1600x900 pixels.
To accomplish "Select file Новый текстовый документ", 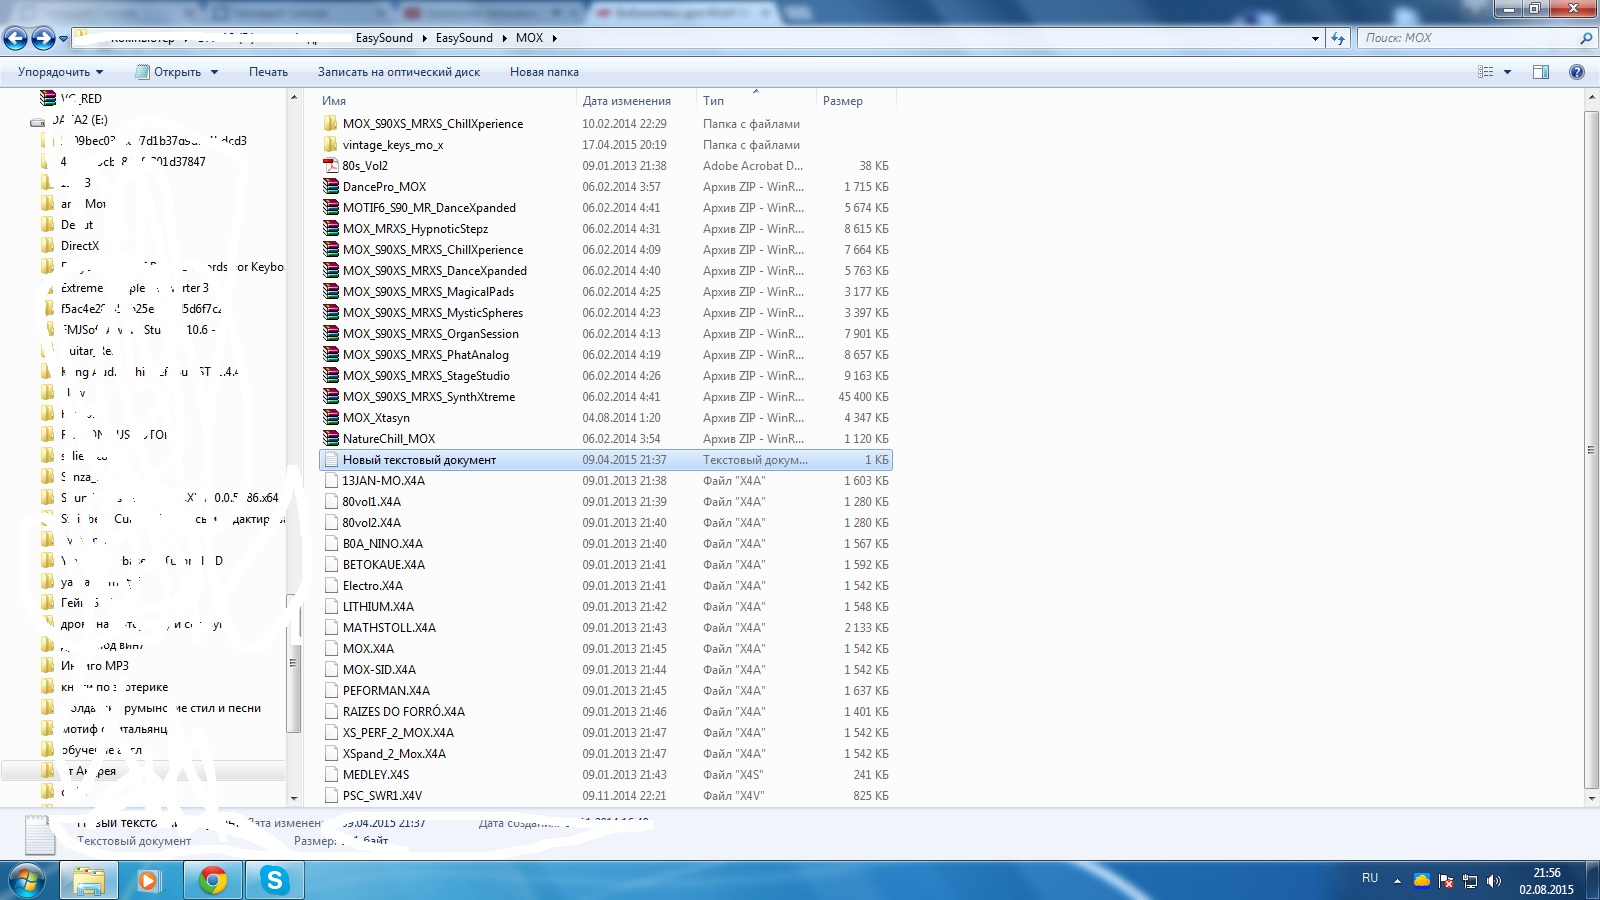I will 605,460.
